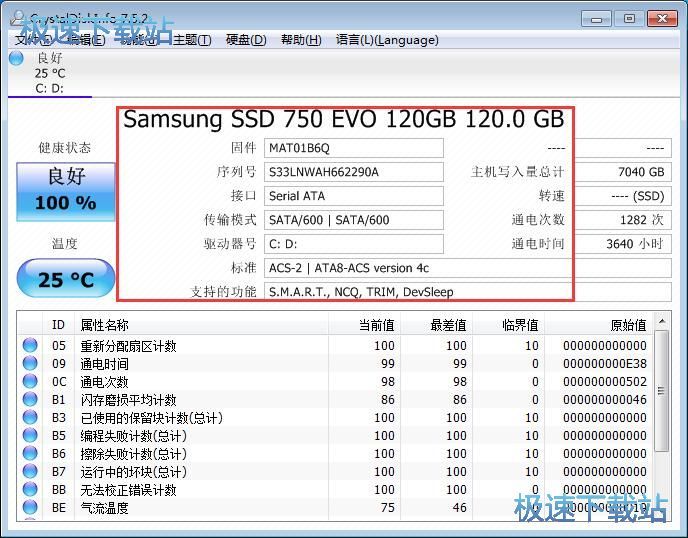The image size is (688, 538).
Task: Select the status orb for attribute B7
Action: point(30,472)
